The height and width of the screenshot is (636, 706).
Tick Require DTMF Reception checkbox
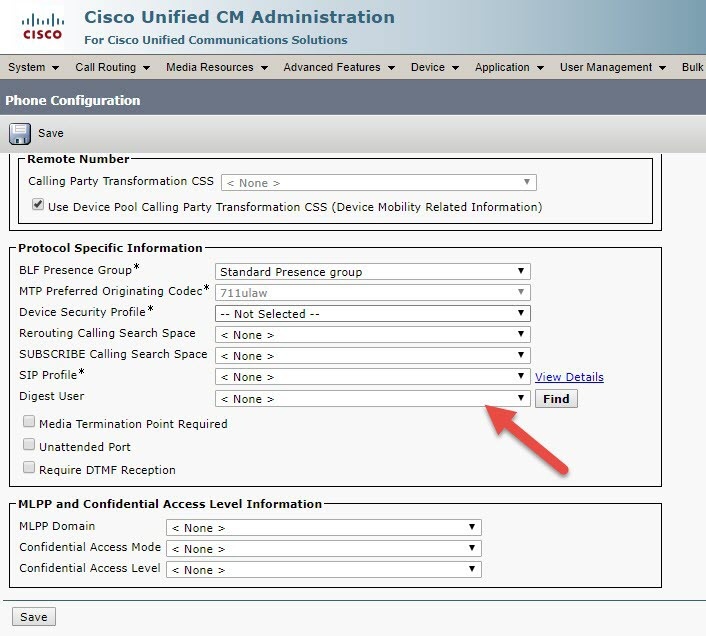pyautogui.click(x=29, y=467)
